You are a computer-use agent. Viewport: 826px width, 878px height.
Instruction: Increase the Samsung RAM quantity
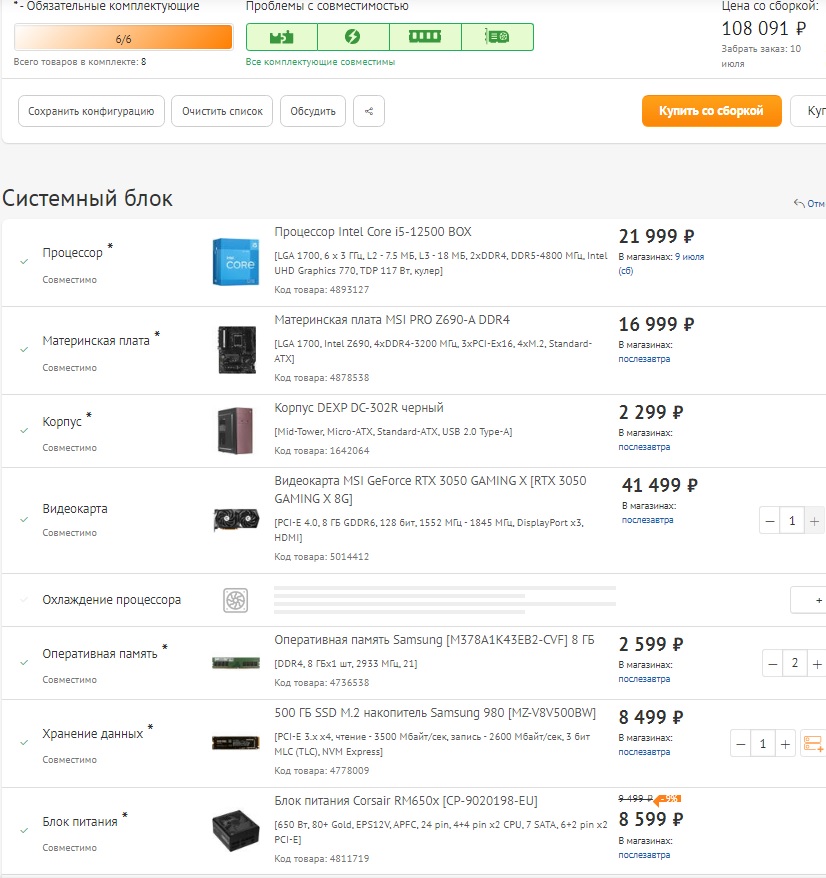point(817,664)
